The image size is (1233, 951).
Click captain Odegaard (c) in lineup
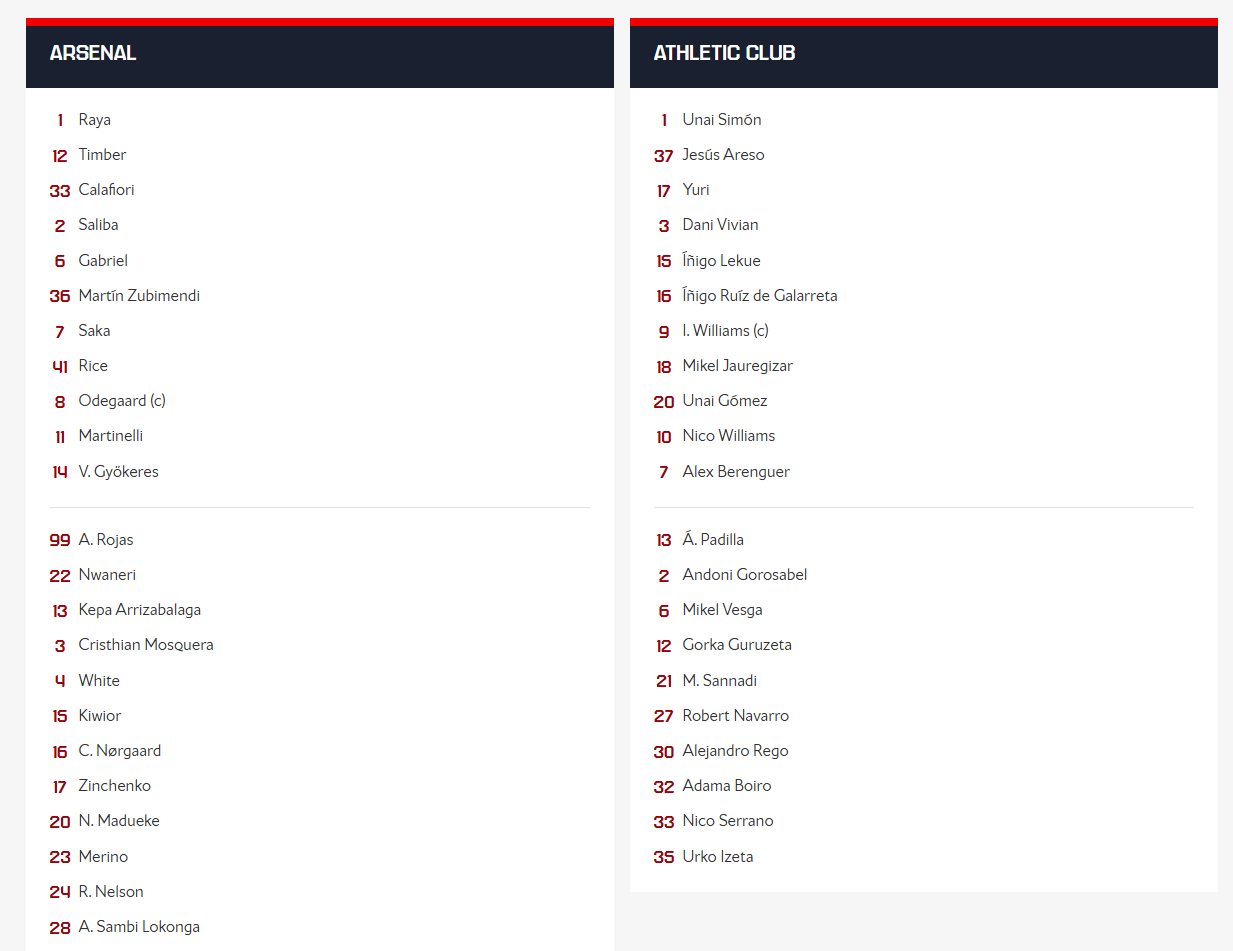(122, 401)
